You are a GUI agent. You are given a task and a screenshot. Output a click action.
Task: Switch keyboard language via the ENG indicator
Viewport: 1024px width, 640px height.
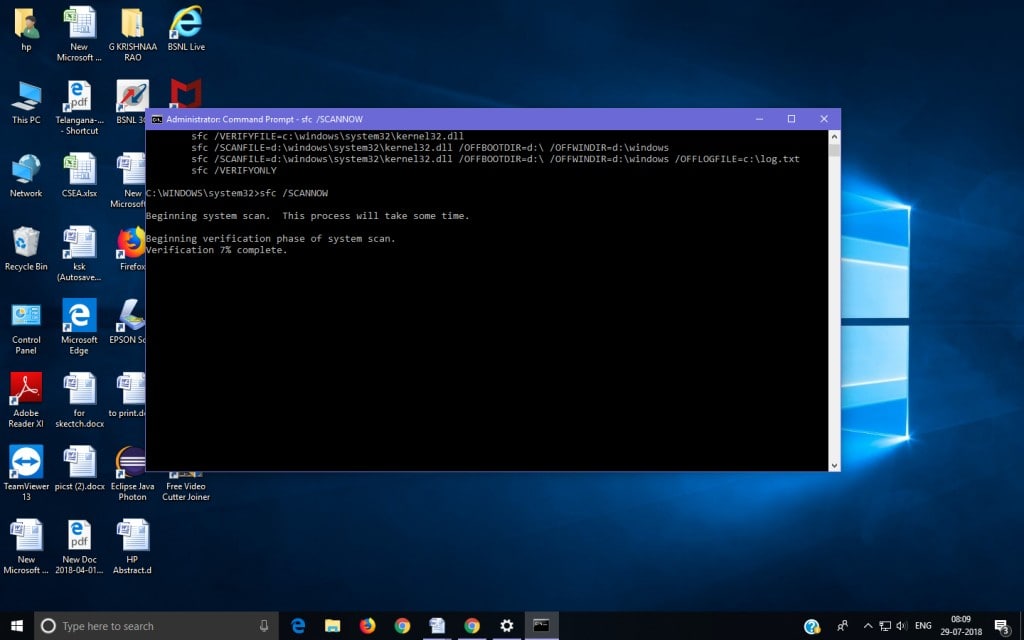click(922, 625)
